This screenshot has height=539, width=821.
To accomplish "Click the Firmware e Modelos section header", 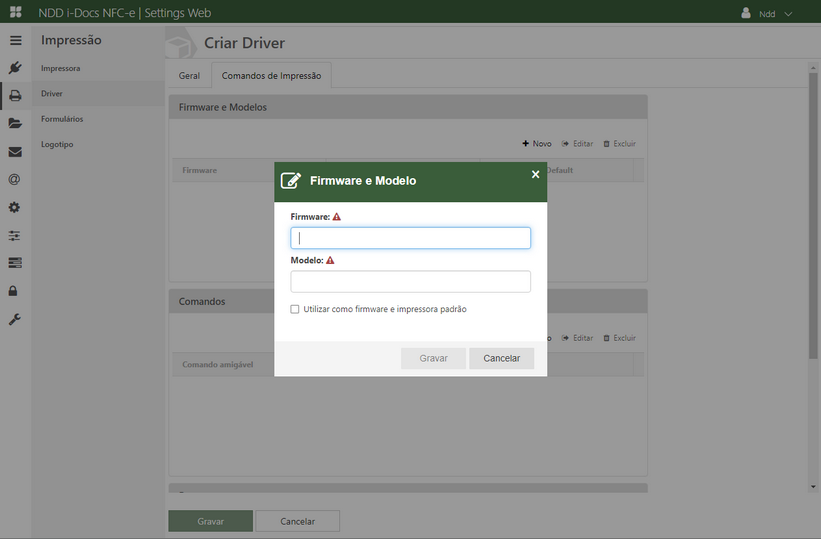I will [408, 107].
